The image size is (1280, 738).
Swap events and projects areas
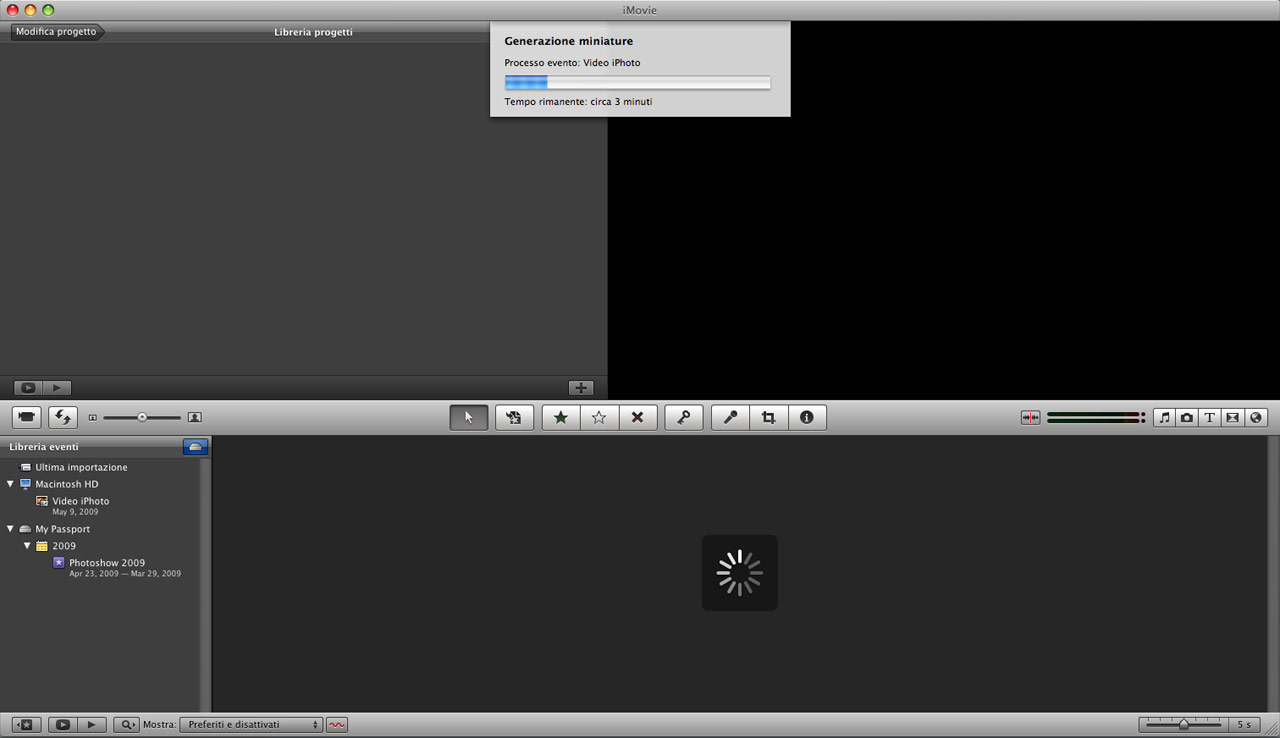63,417
